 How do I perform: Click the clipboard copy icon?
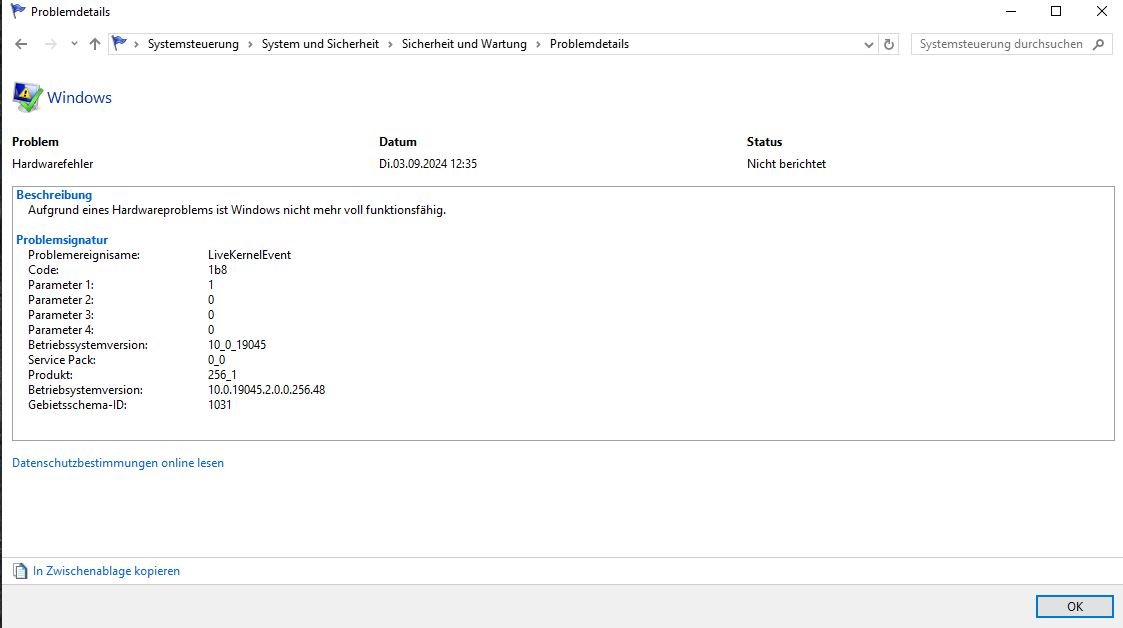coord(20,571)
